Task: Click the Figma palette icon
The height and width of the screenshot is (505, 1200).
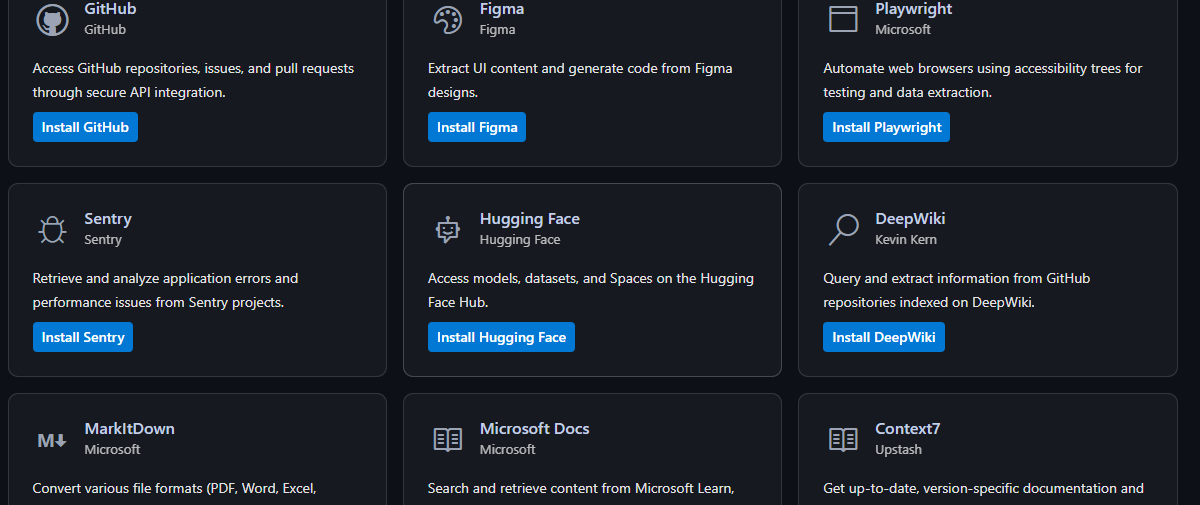Action: [x=447, y=19]
